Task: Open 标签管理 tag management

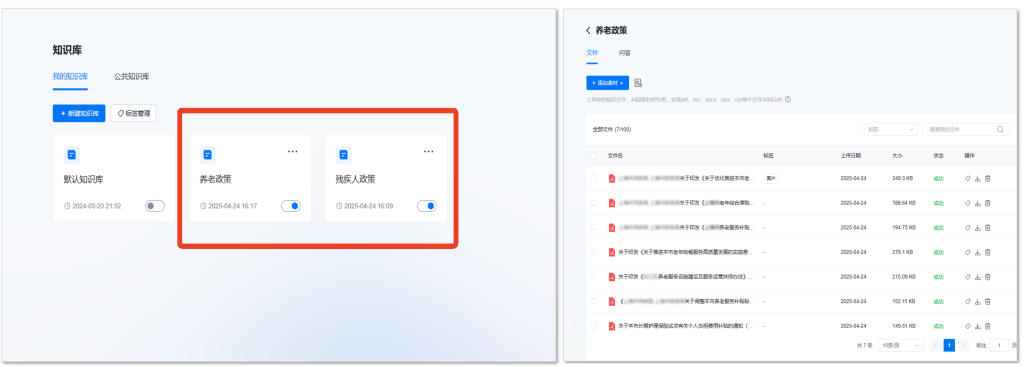Action: point(134,113)
